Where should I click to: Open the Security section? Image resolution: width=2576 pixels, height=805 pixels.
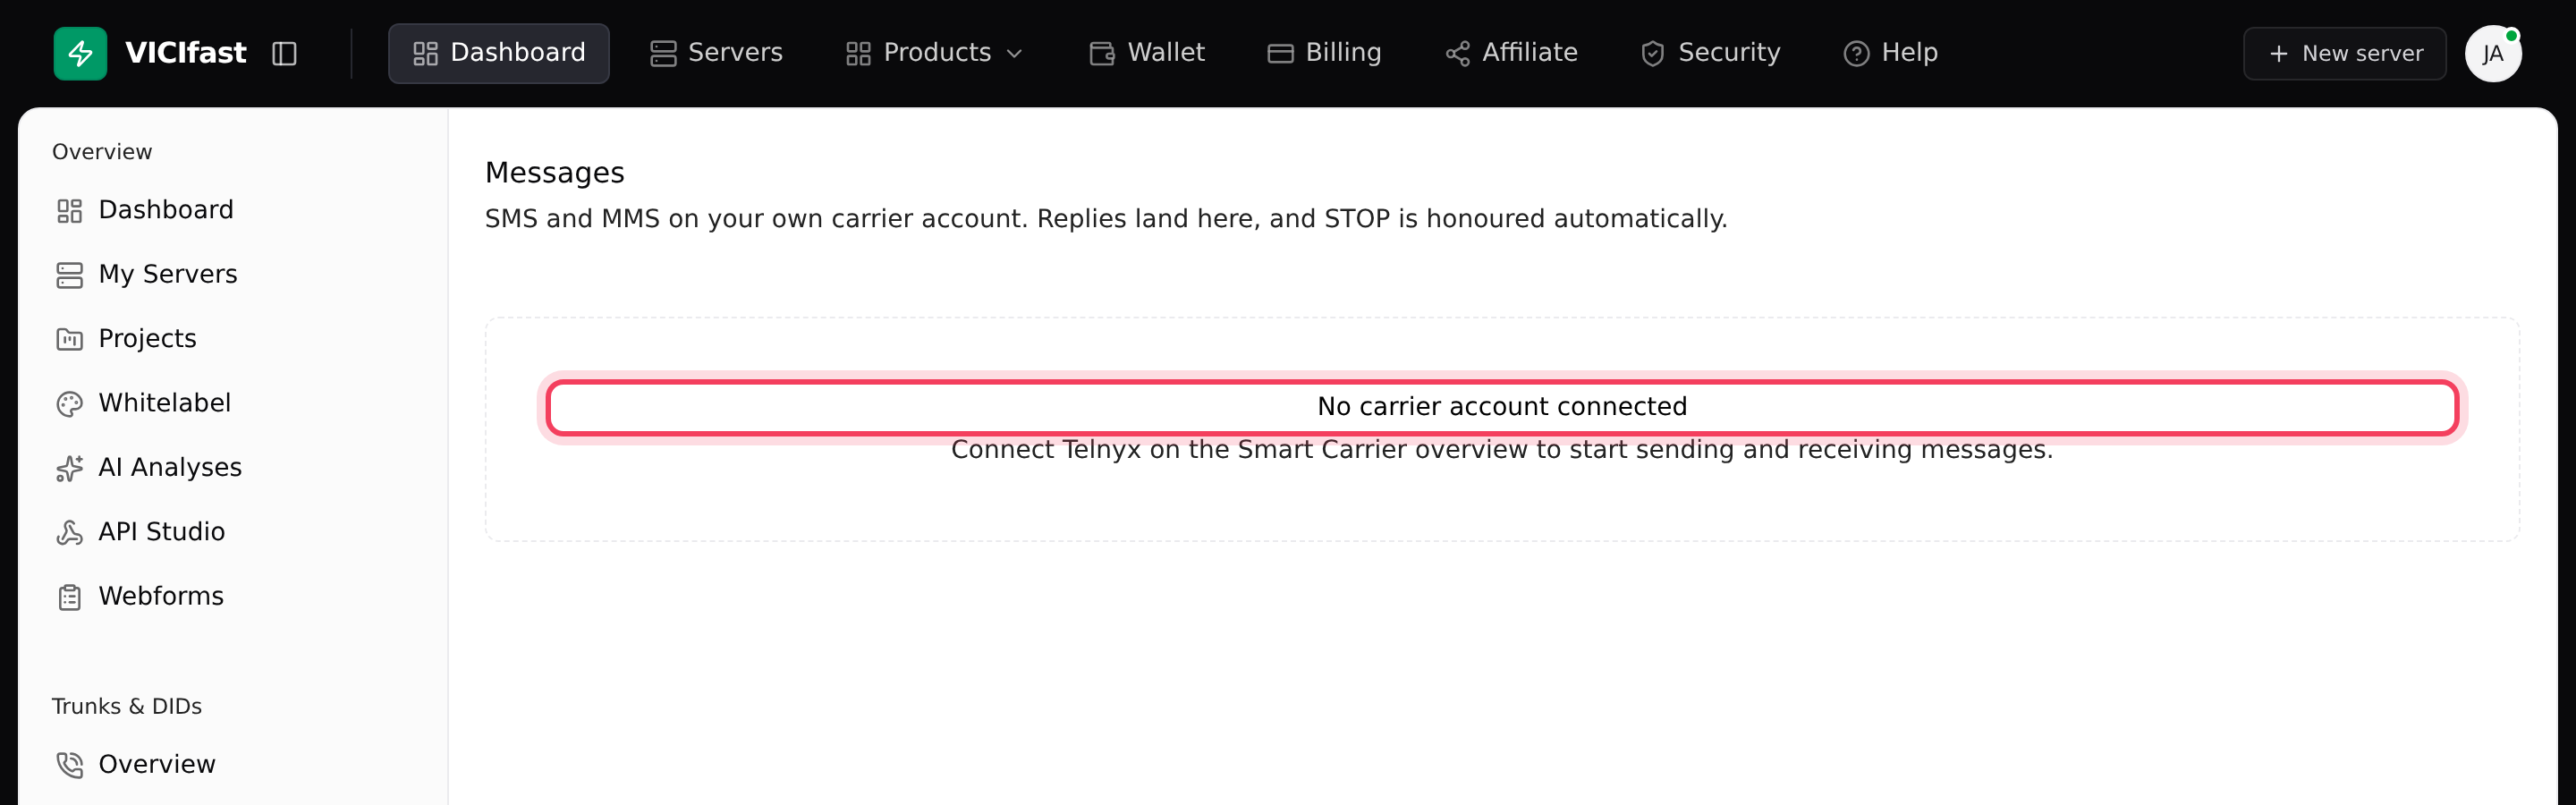coord(1710,53)
